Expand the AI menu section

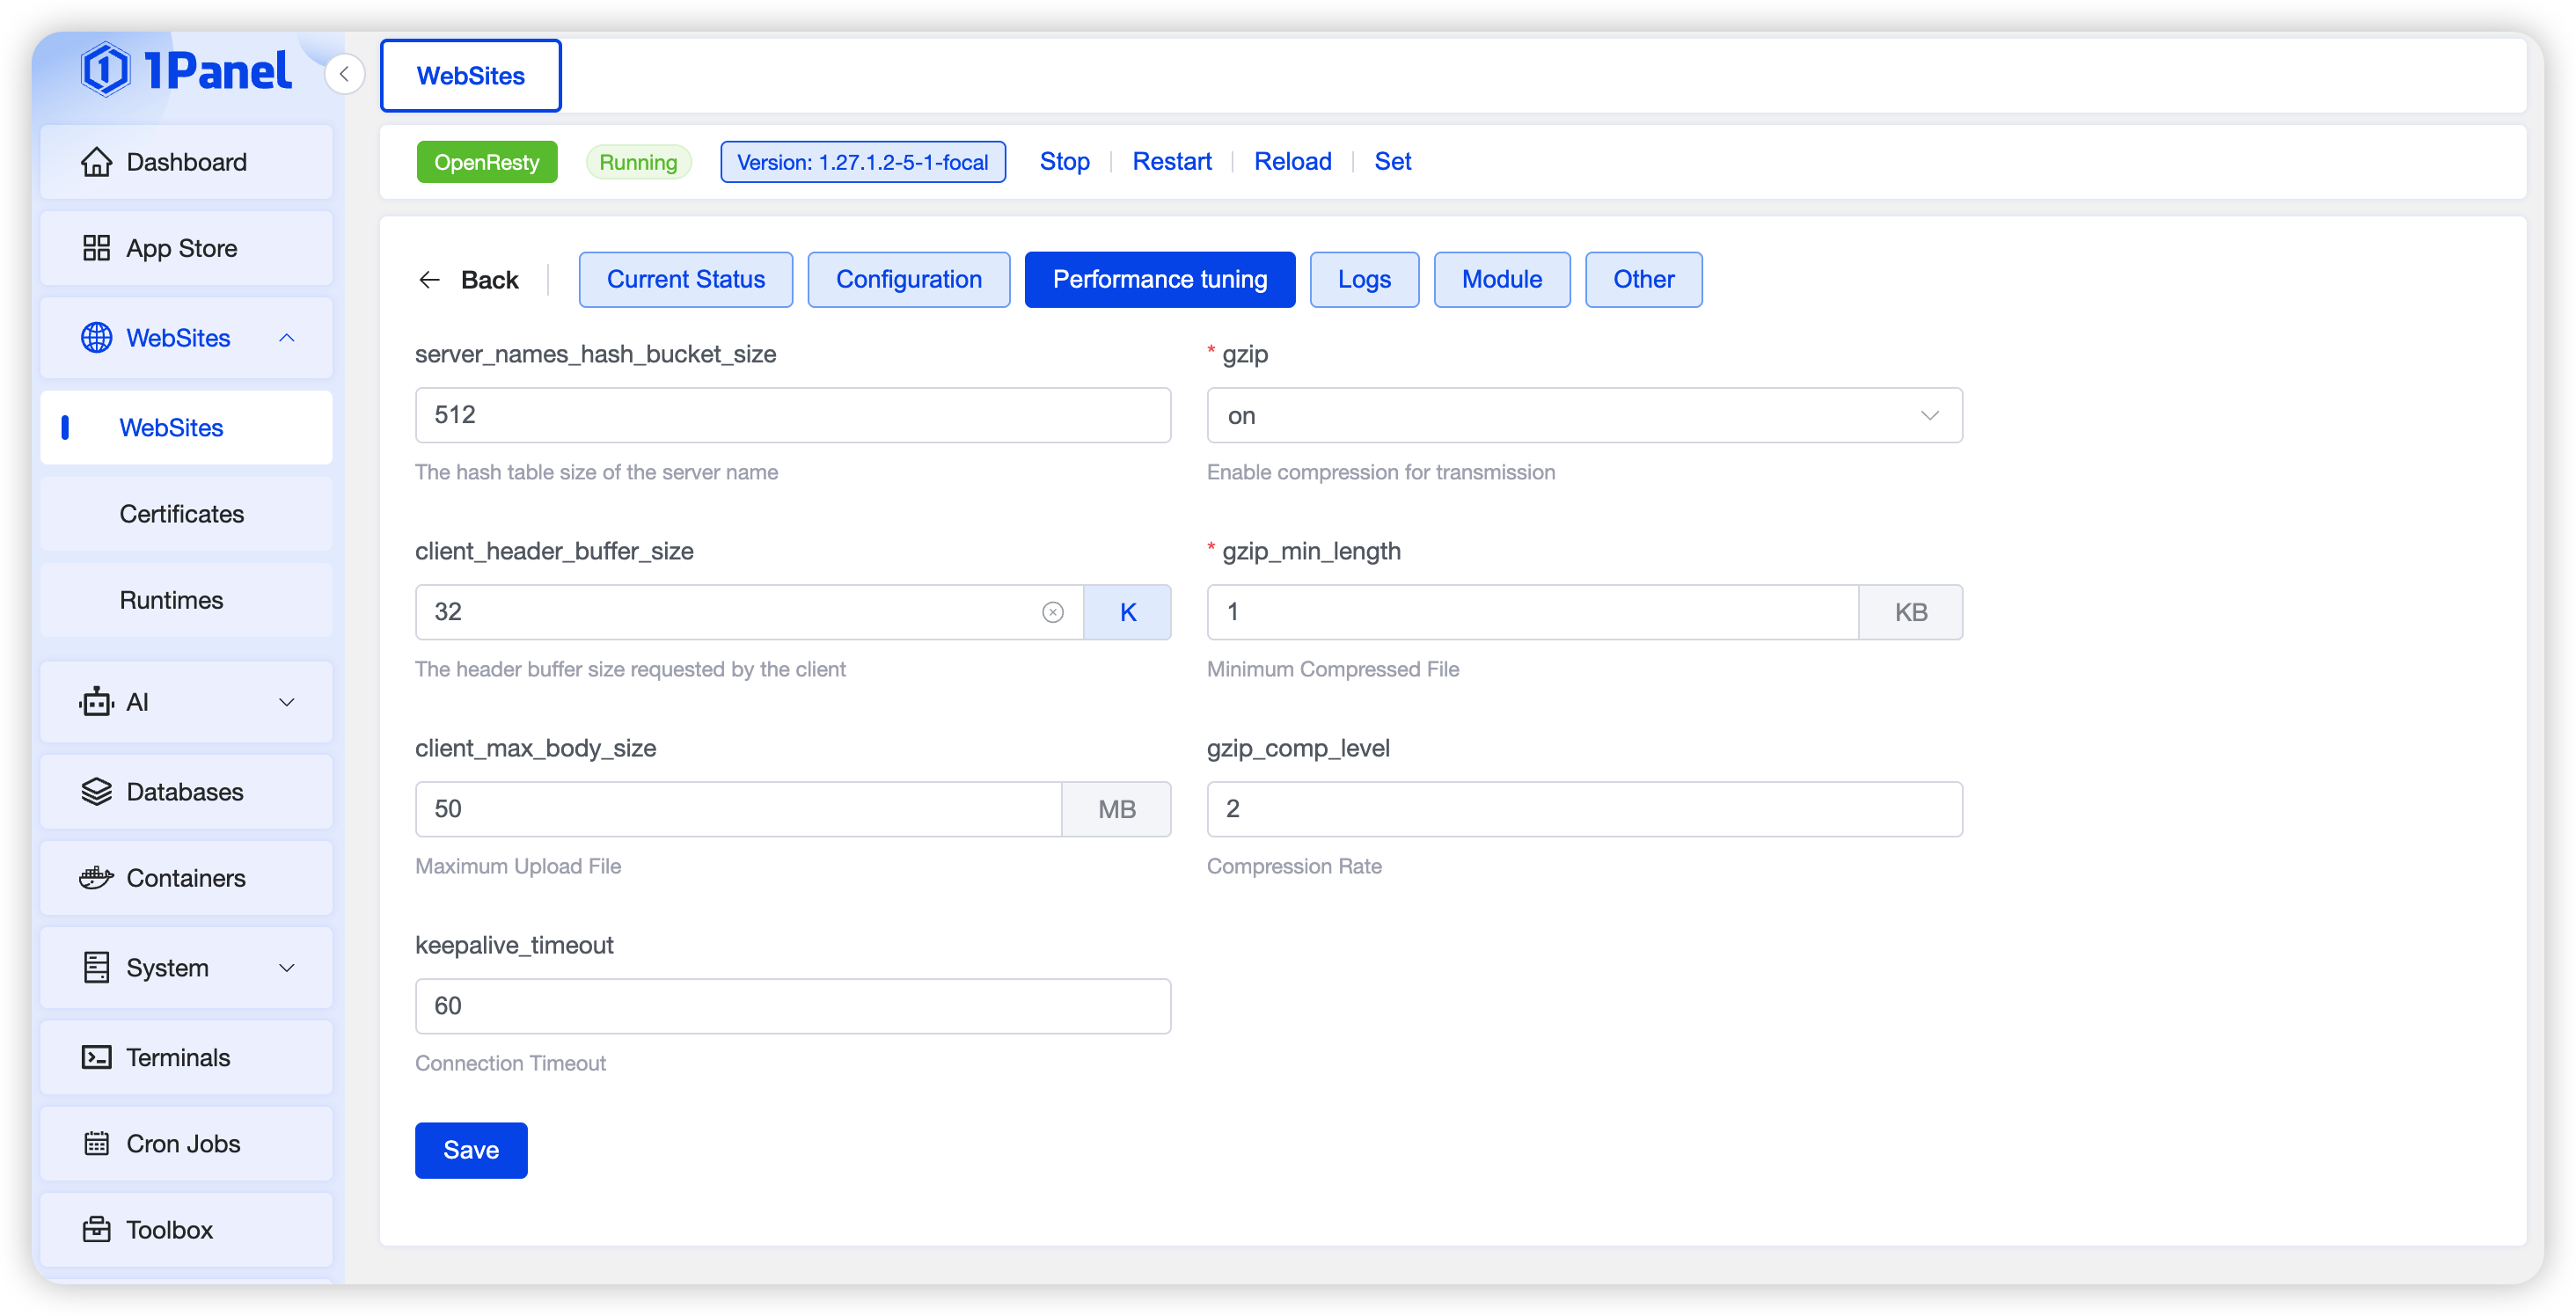click(186, 702)
